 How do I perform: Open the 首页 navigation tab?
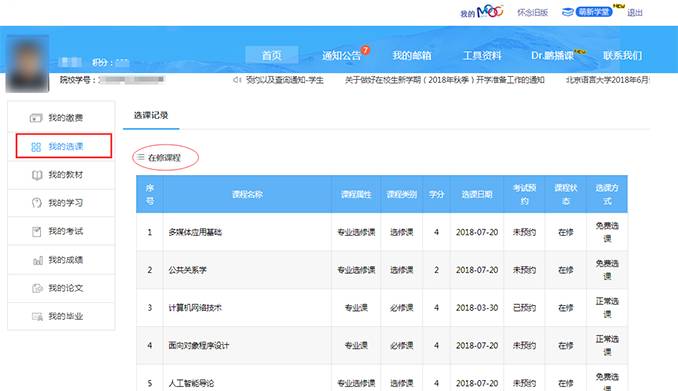[272, 55]
